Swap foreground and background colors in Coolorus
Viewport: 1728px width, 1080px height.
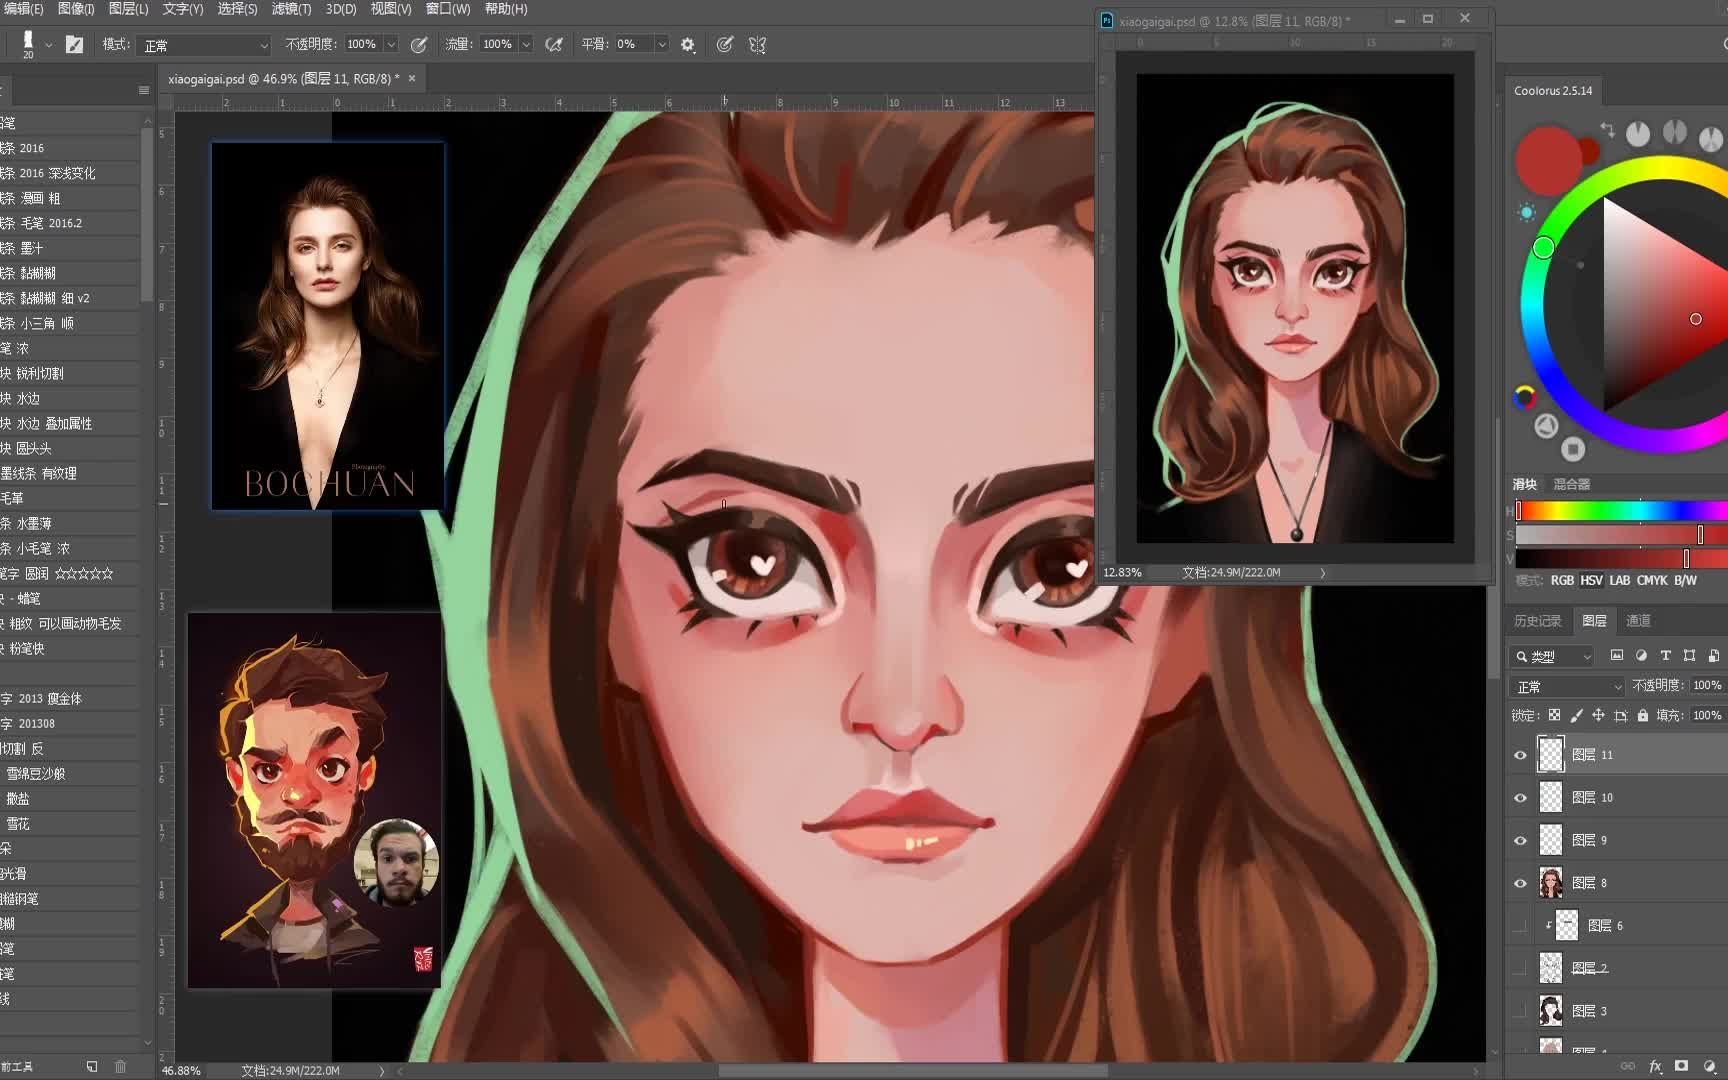pyautogui.click(x=1607, y=130)
